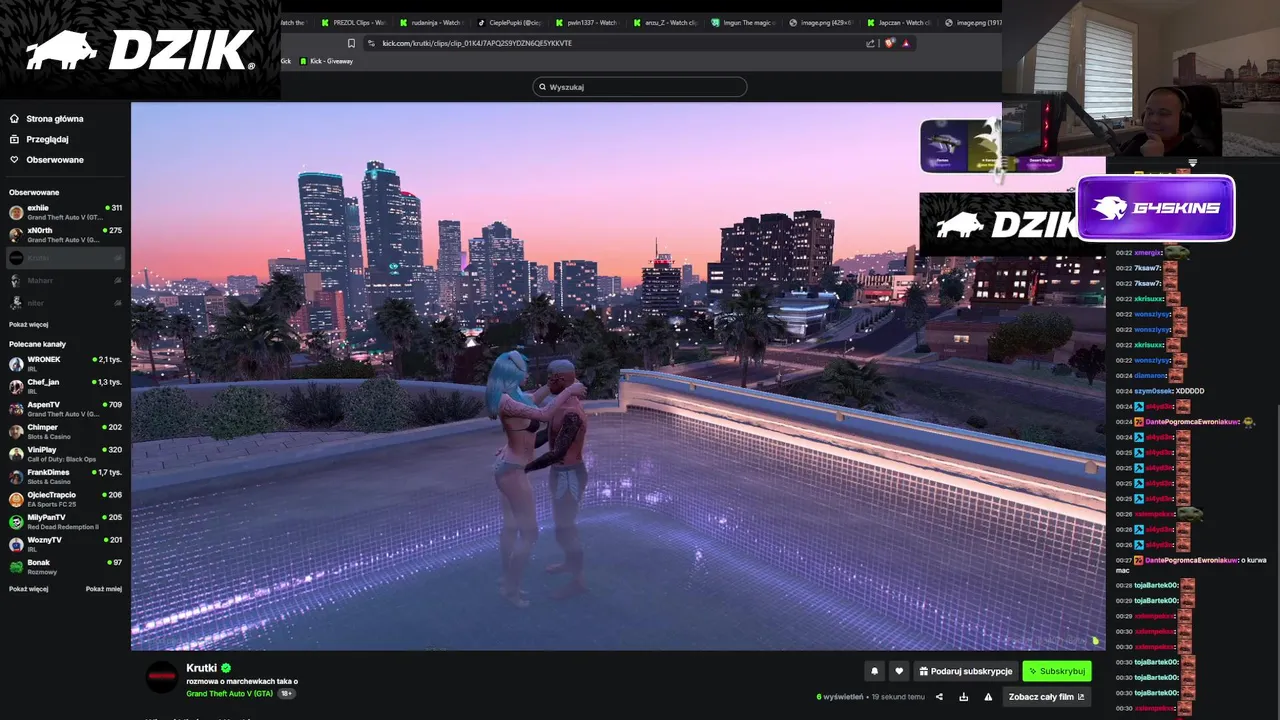Open Kick - Giveaway bookmark

coord(325,61)
